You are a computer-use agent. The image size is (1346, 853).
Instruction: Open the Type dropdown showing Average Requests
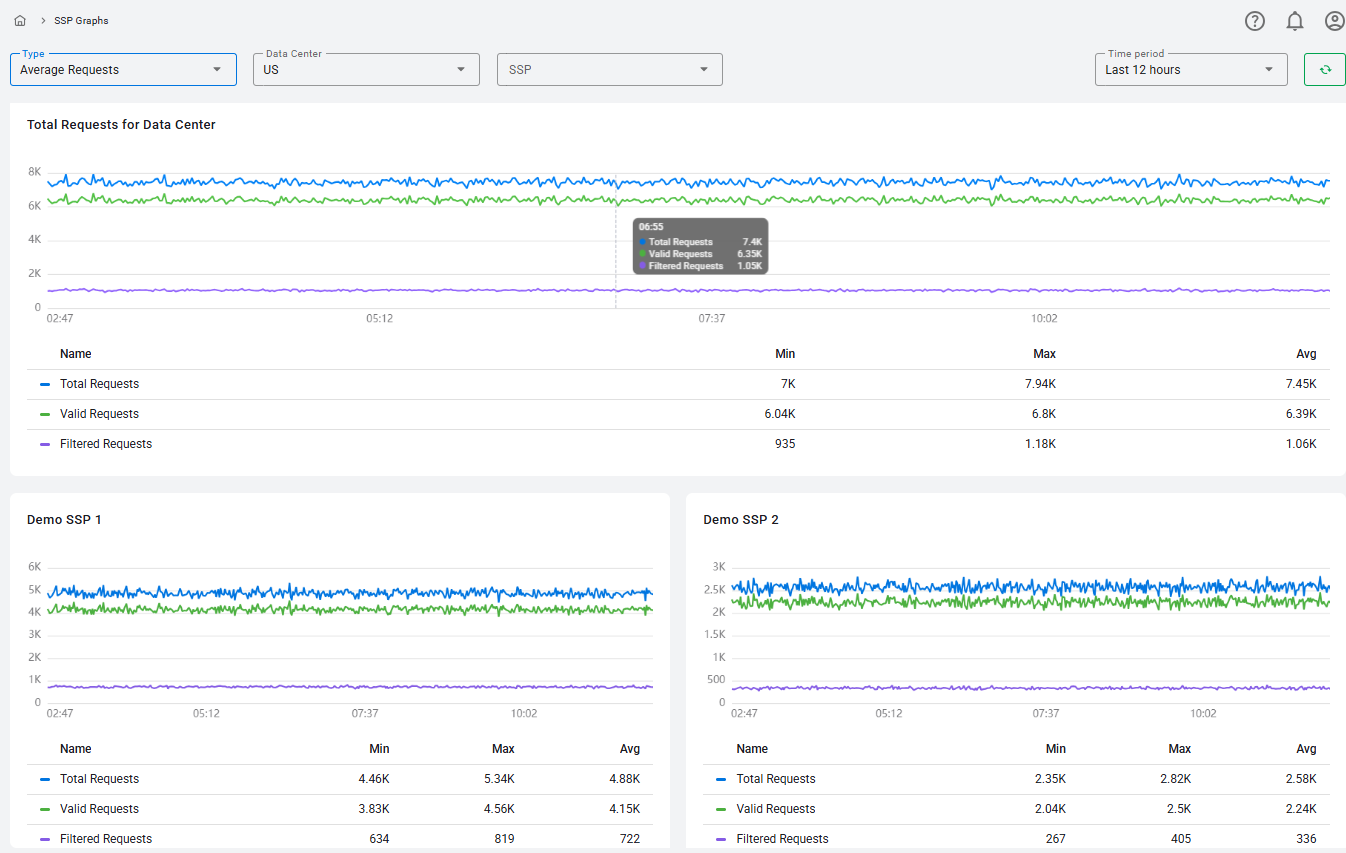click(123, 70)
